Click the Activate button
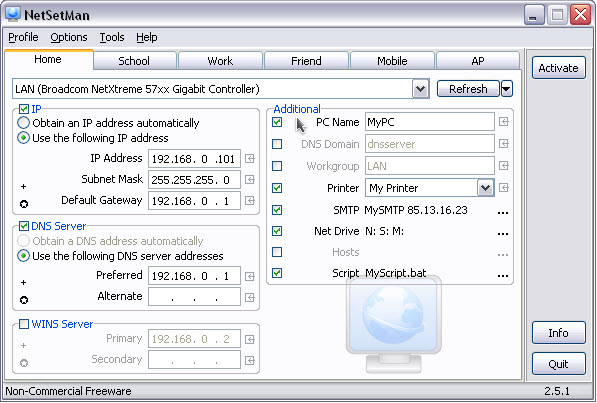This screenshot has width=597, height=403. tap(559, 68)
